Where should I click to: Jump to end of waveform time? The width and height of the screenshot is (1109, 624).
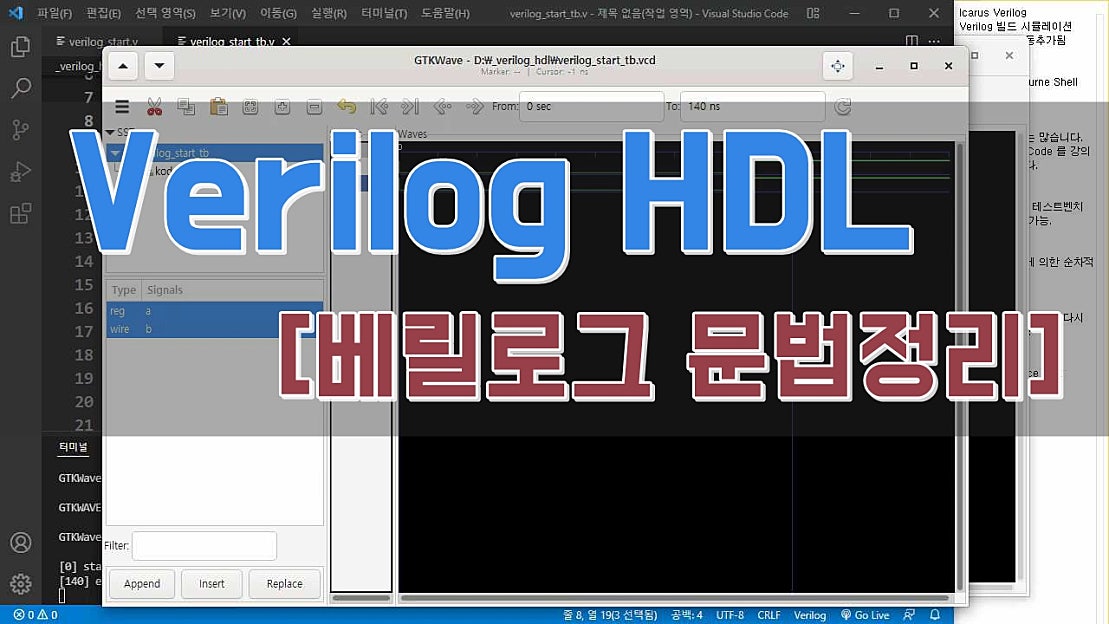coord(410,106)
